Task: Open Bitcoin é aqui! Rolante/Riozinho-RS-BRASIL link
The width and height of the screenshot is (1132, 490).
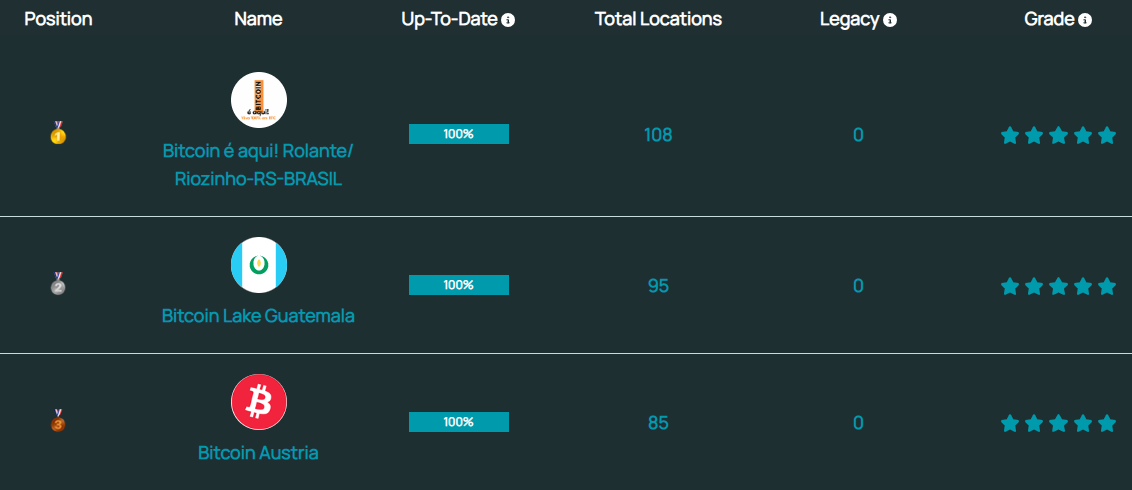Action: [258, 165]
